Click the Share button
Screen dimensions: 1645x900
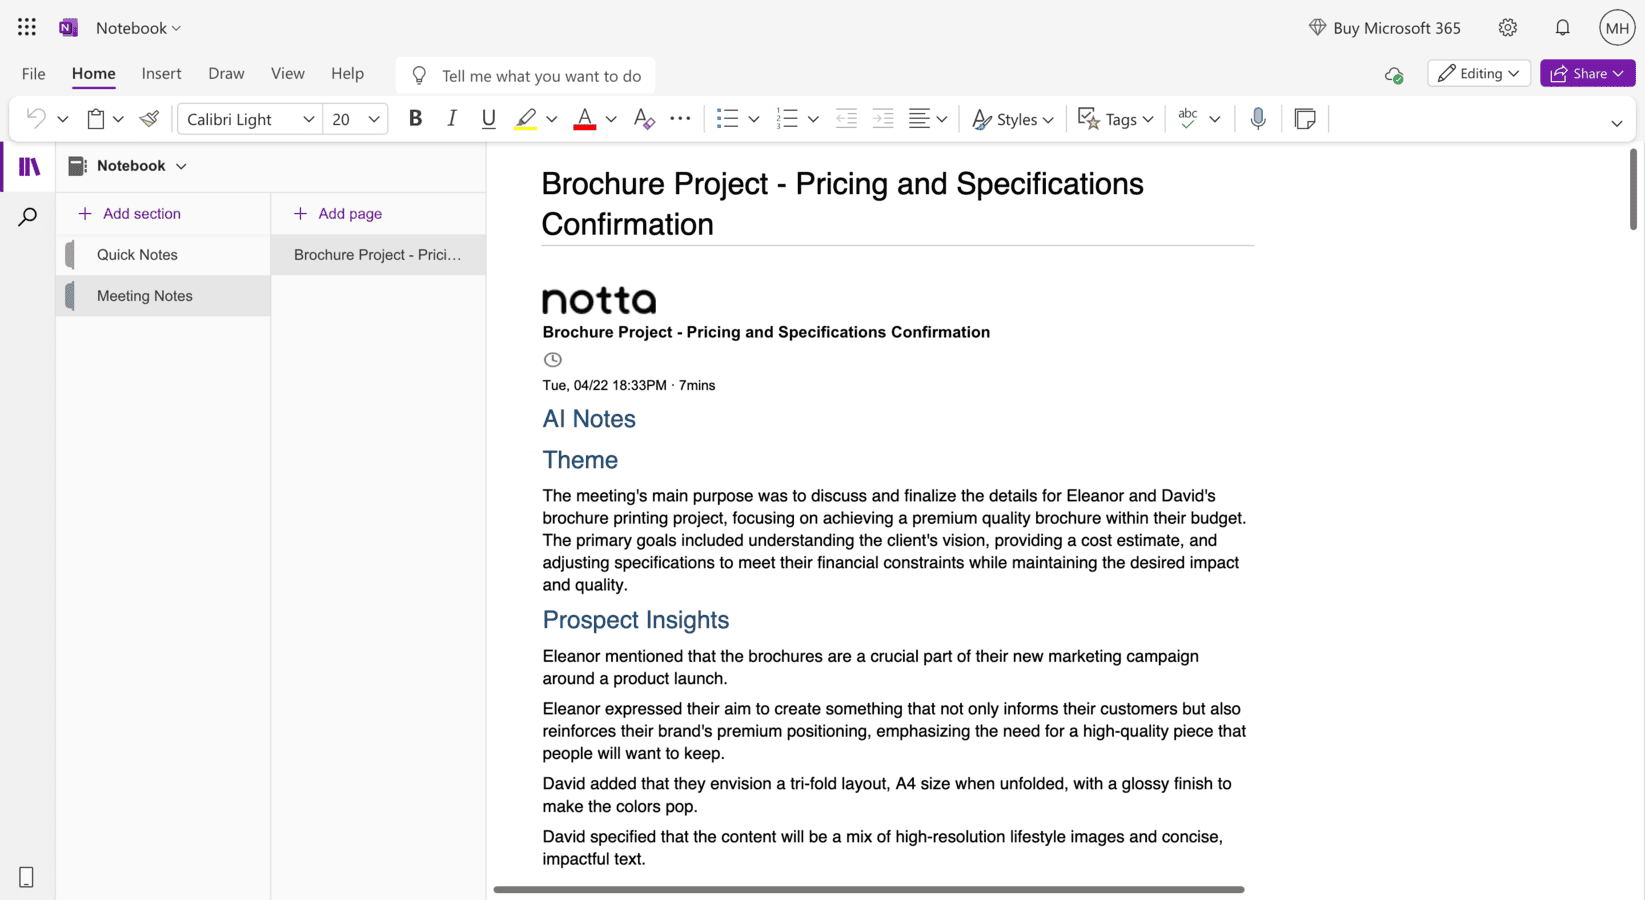pos(1588,73)
